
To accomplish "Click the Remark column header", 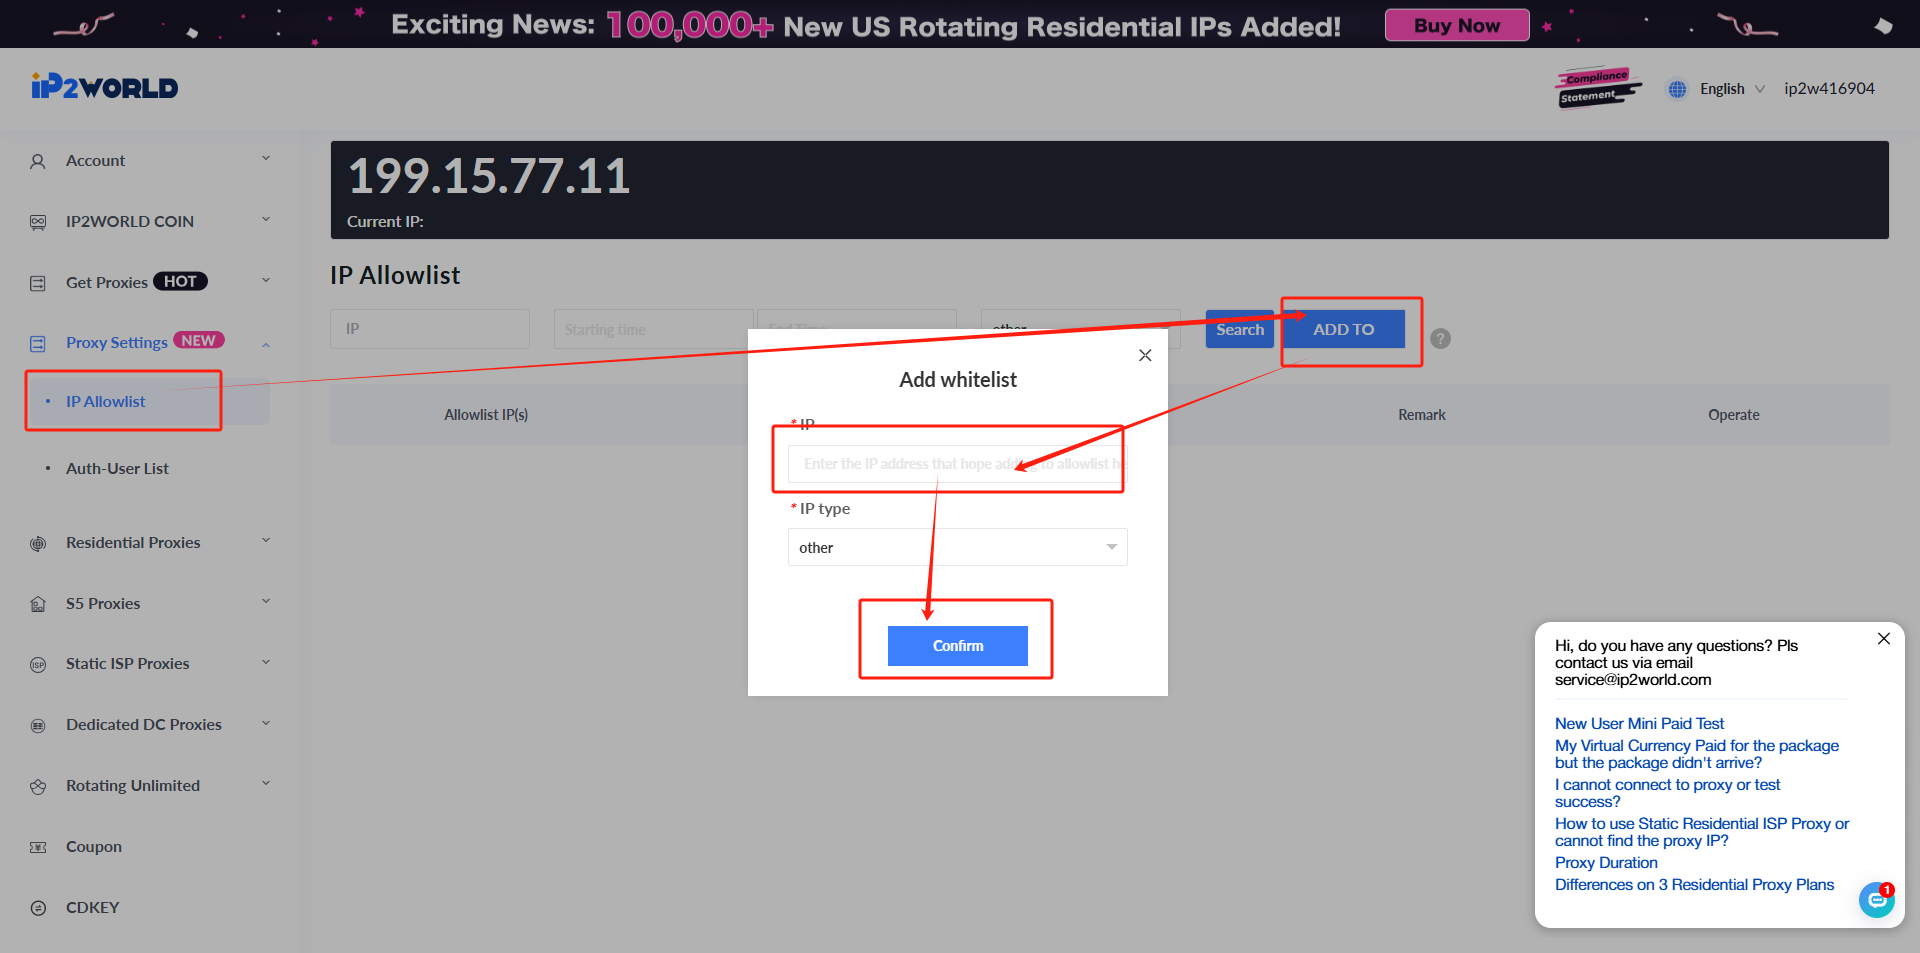I will tap(1421, 415).
